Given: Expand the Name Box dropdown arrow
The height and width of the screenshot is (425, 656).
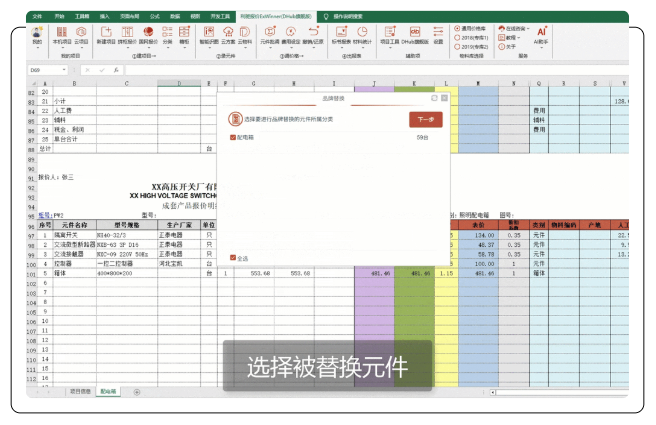Looking at the screenshot, I should [64, 70].
